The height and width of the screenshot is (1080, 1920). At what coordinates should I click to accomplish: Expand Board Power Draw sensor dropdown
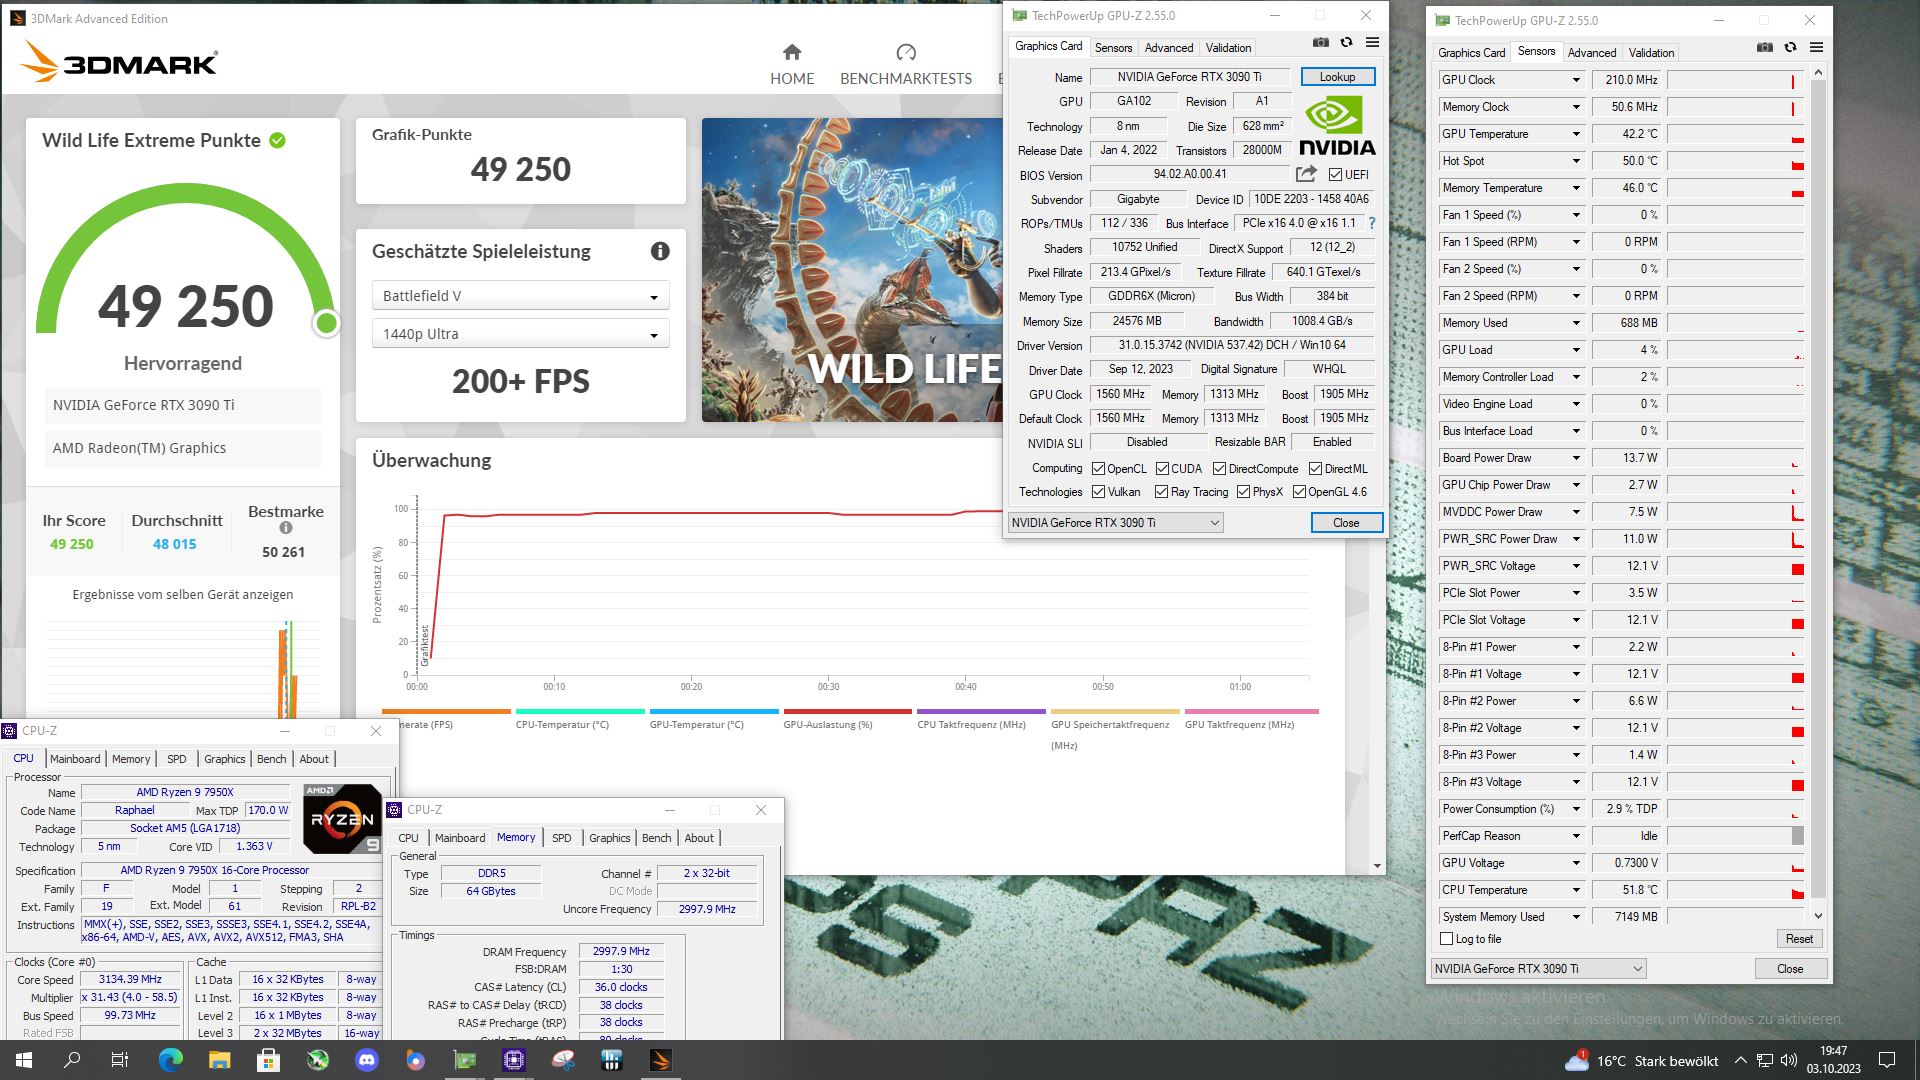click(1576, 458)
